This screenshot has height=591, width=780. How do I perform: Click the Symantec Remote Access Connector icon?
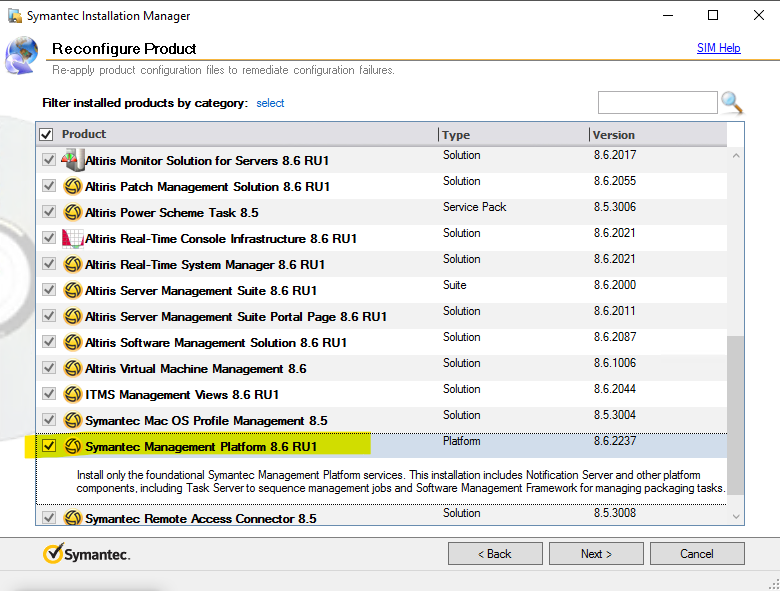(73, 518)
